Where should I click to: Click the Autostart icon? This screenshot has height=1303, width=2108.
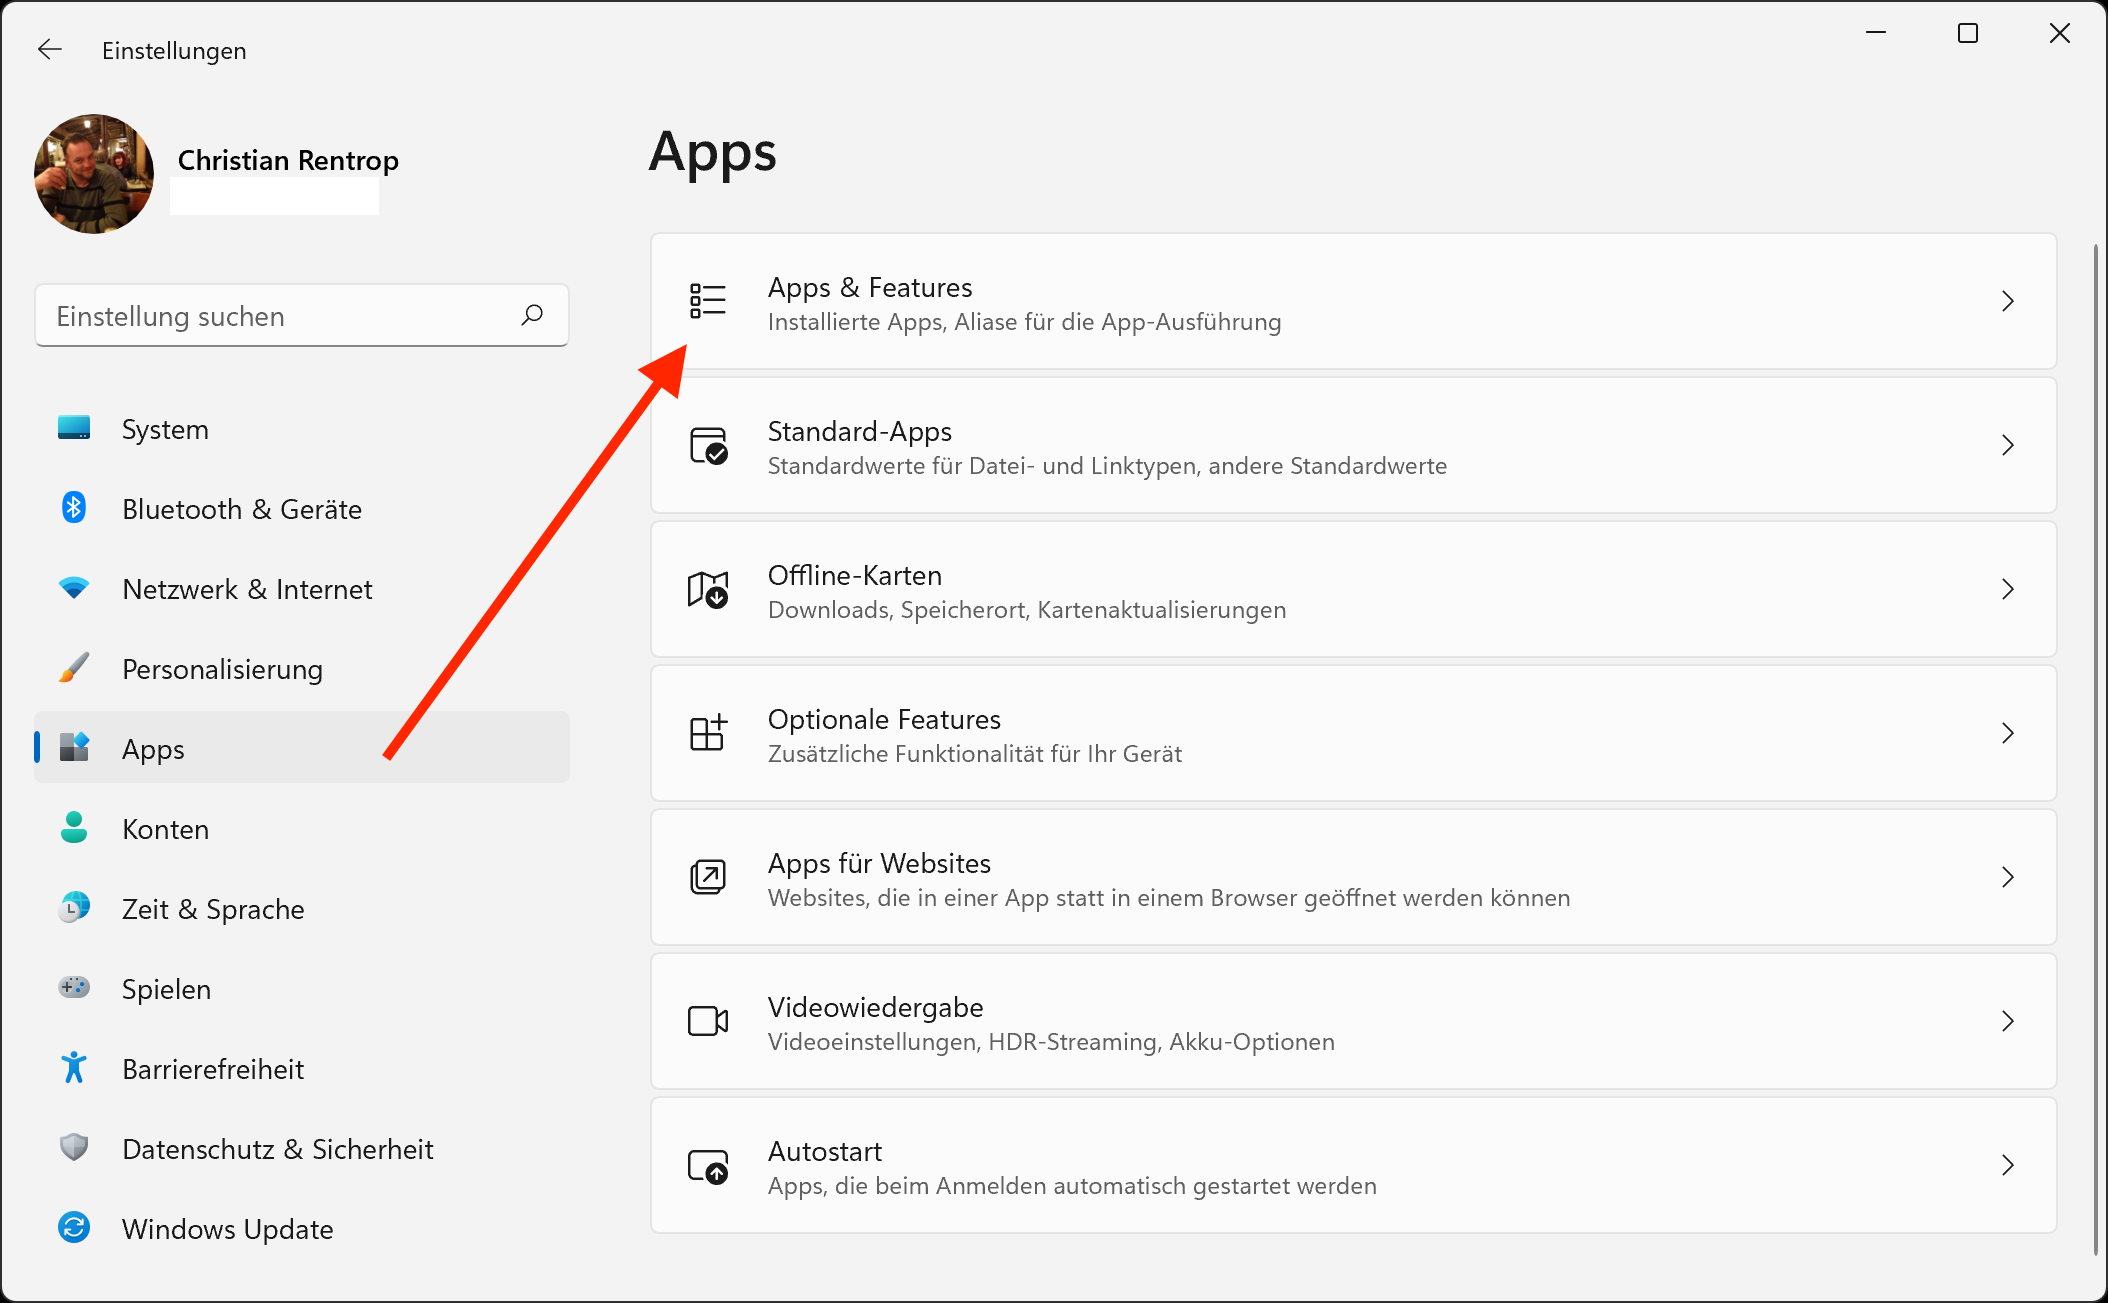pos(708,1165)
